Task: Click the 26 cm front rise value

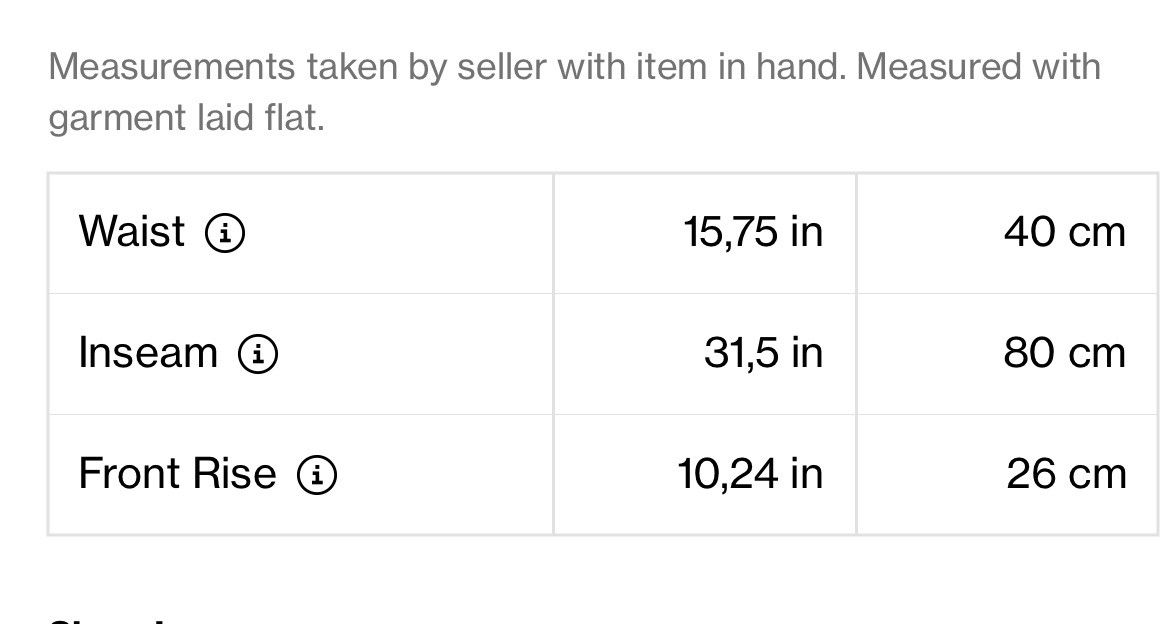Action: pyautogui.click(x=1067, y=474)
